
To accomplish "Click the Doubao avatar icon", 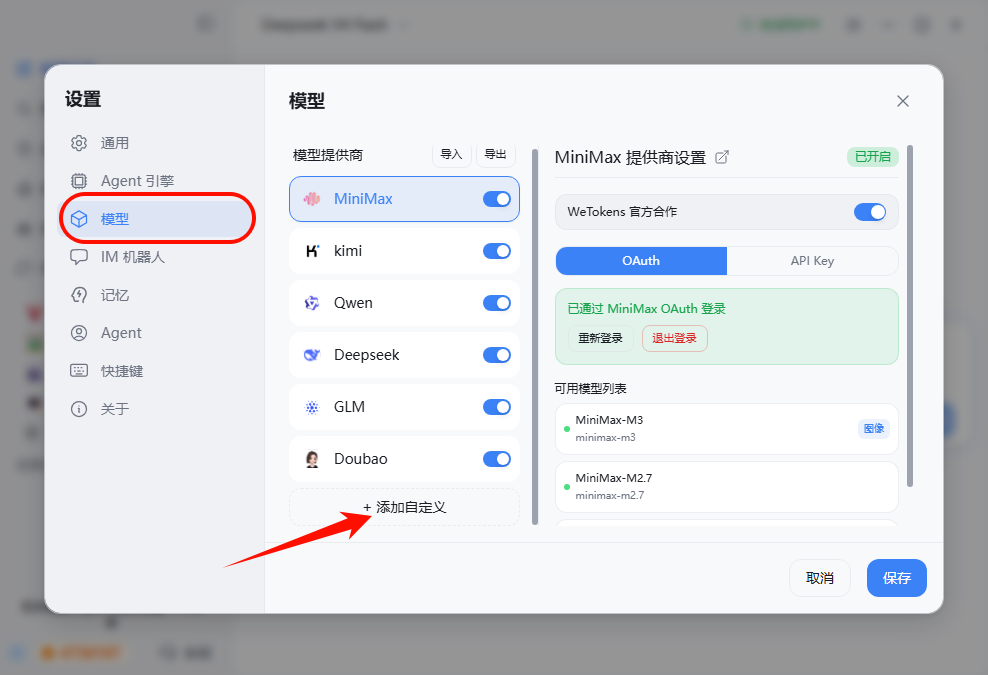I will [312, 459].
